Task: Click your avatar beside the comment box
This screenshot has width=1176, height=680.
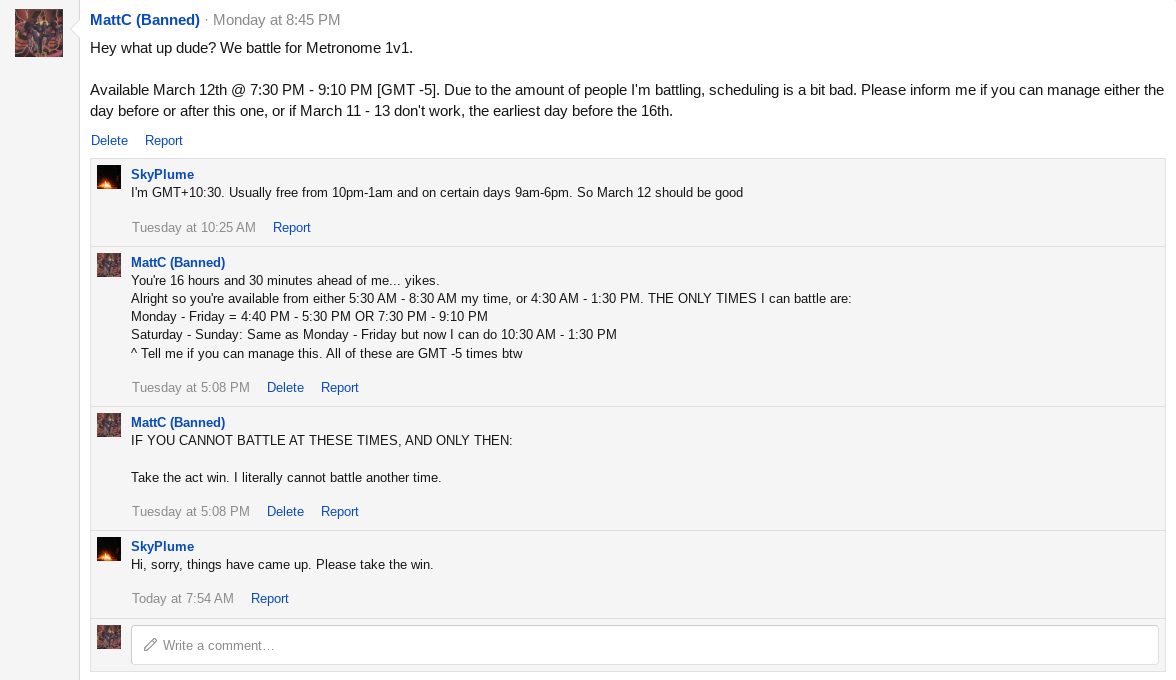Action: (109, 637)
